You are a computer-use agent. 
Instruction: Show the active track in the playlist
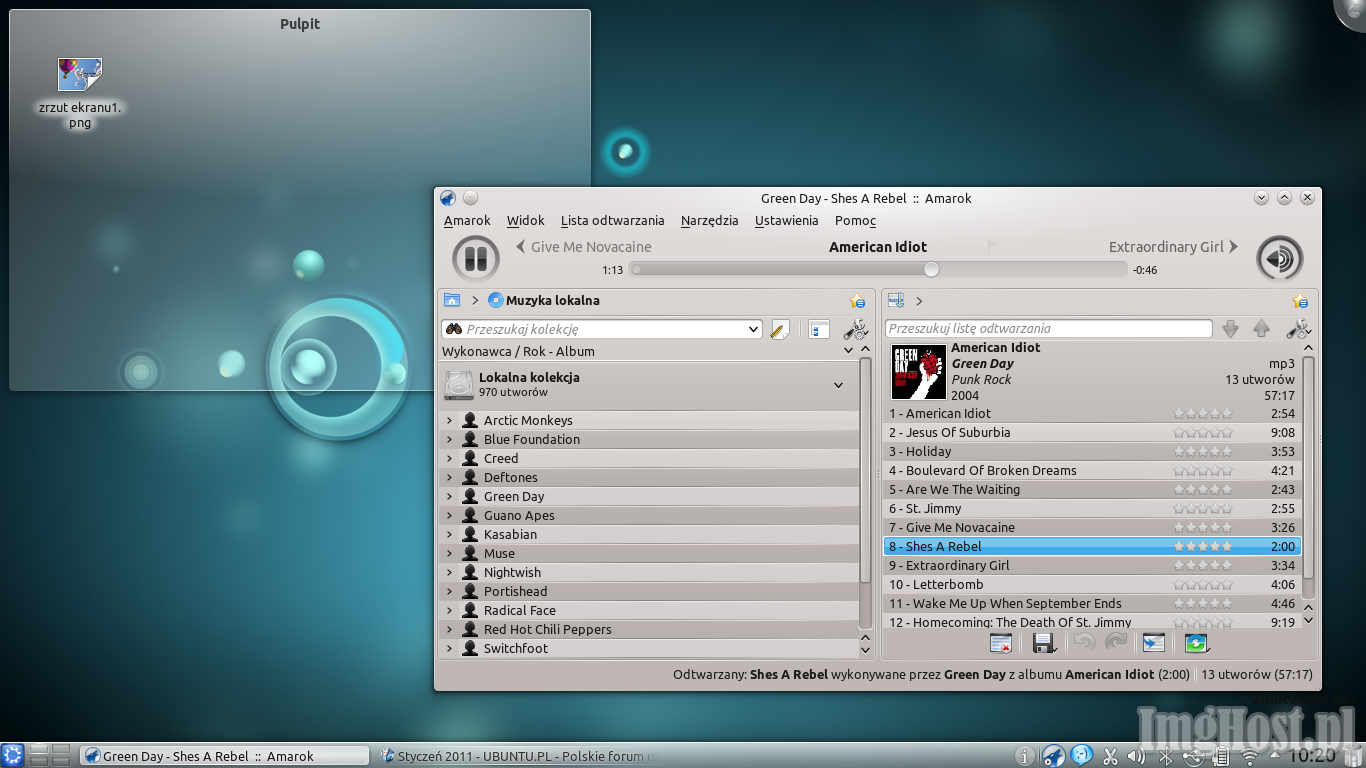[1154, 643]
